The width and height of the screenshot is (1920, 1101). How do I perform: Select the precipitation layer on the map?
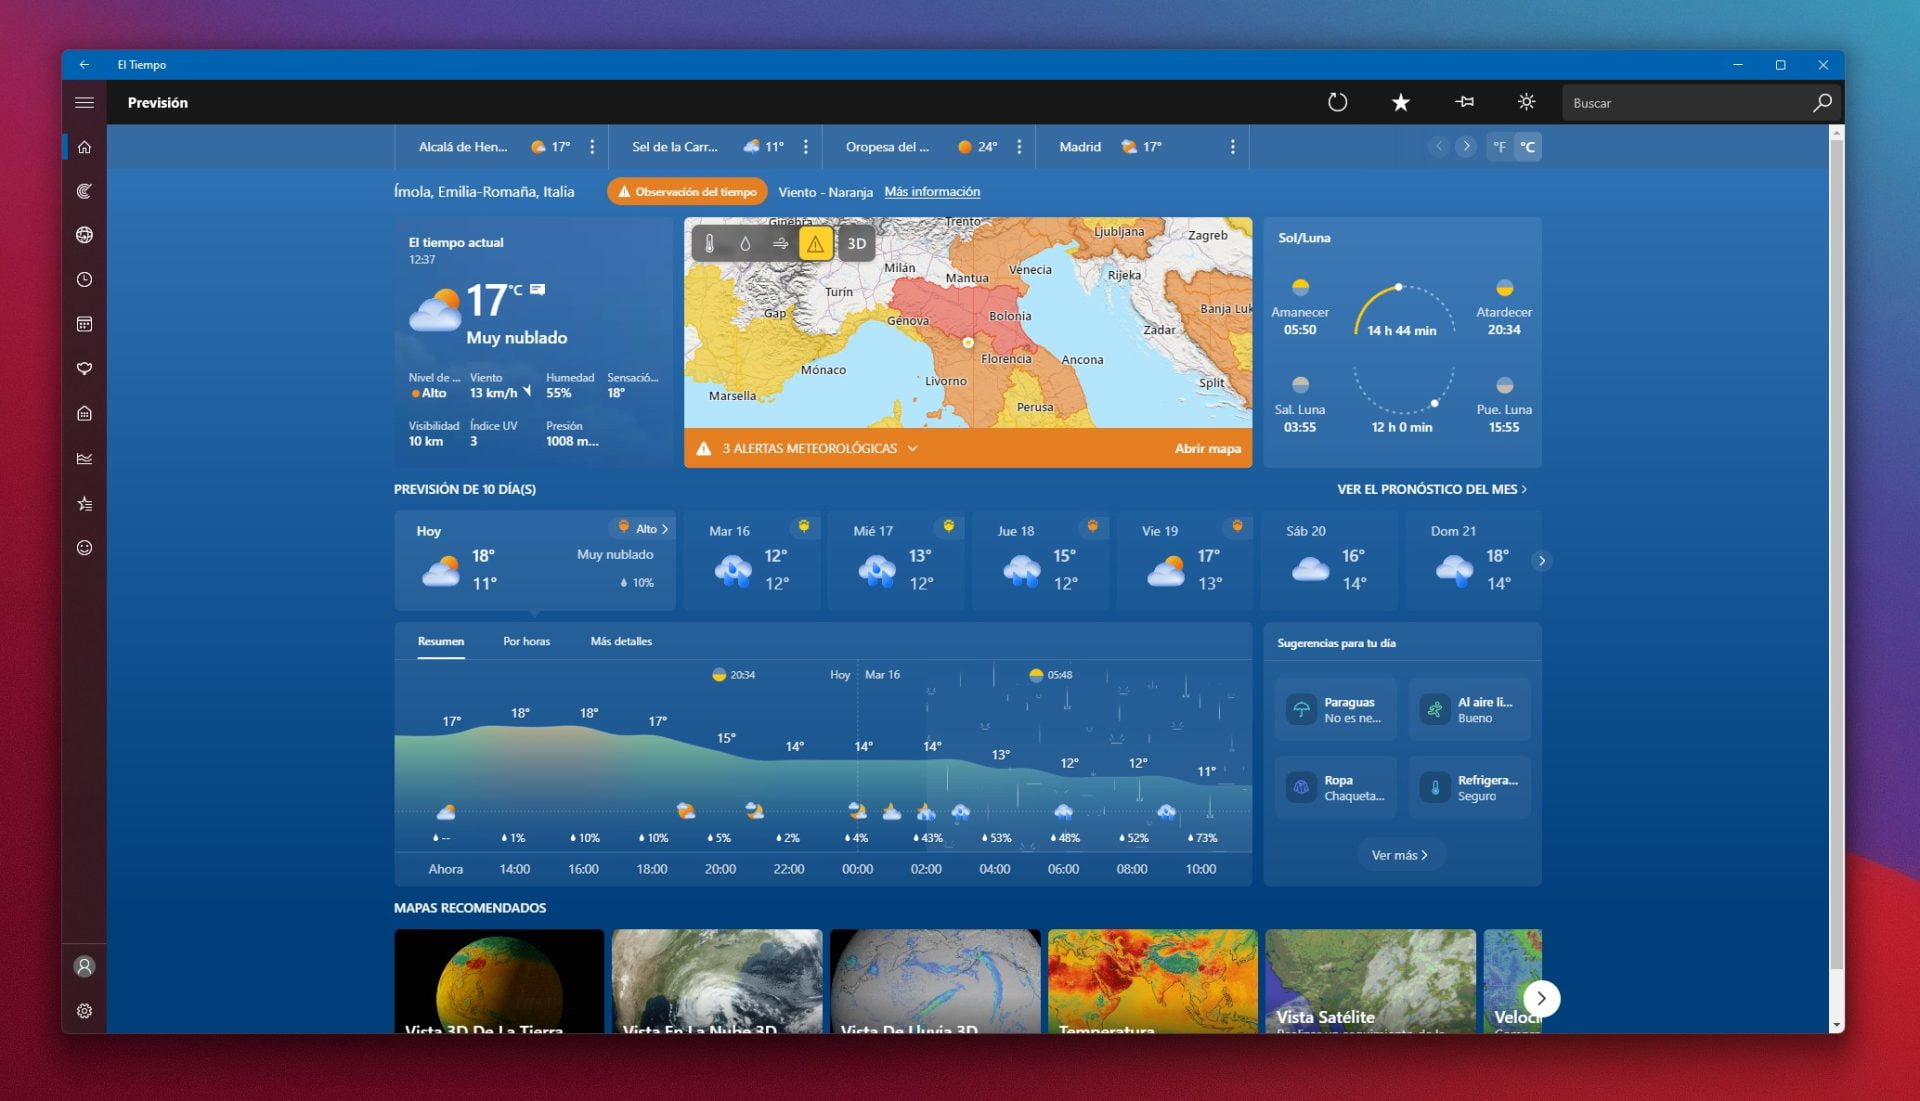coord(744,242)
